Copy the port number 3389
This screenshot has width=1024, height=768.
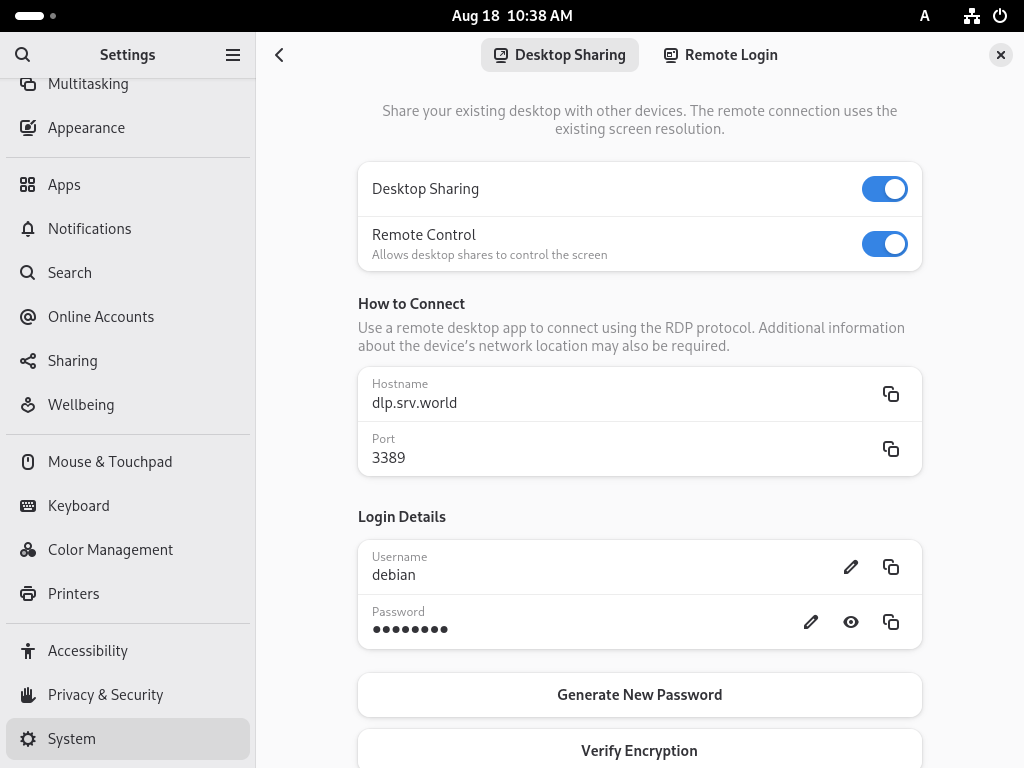[x=890, y=449]
